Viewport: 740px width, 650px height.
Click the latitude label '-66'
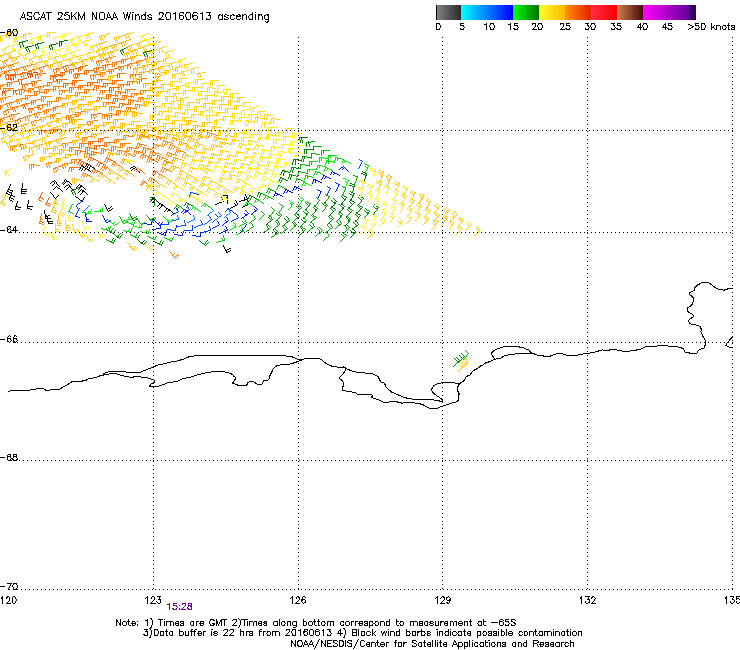pos(9,339)
